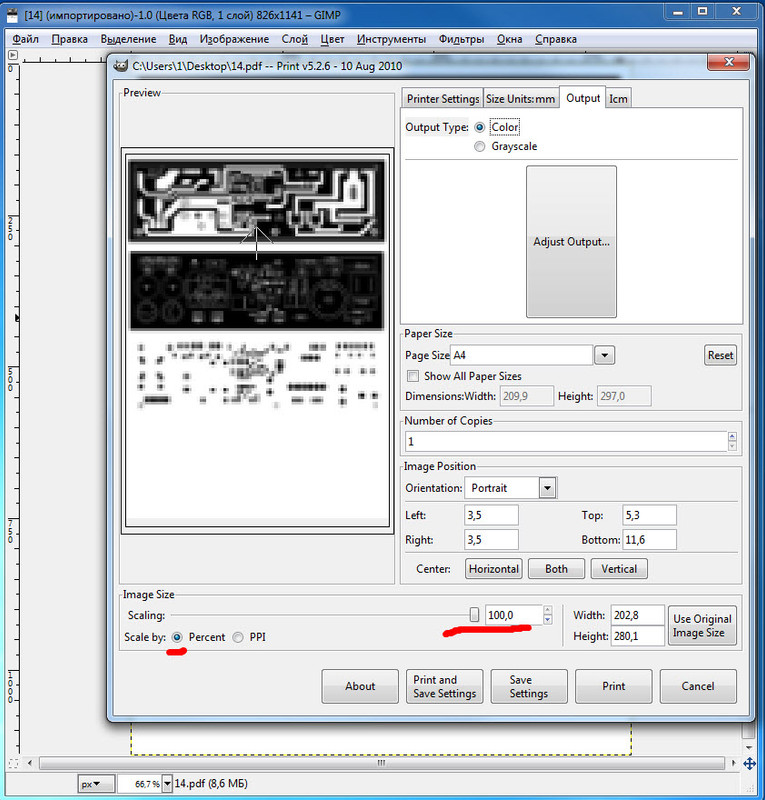Open the Слой menu
The image size is (765, 800).
click(294, 39)
